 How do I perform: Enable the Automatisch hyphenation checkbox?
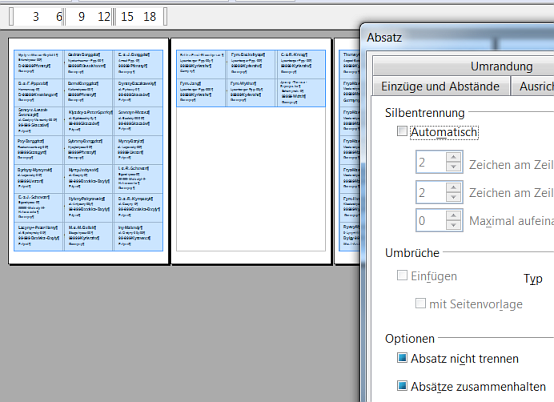[402, 131]
